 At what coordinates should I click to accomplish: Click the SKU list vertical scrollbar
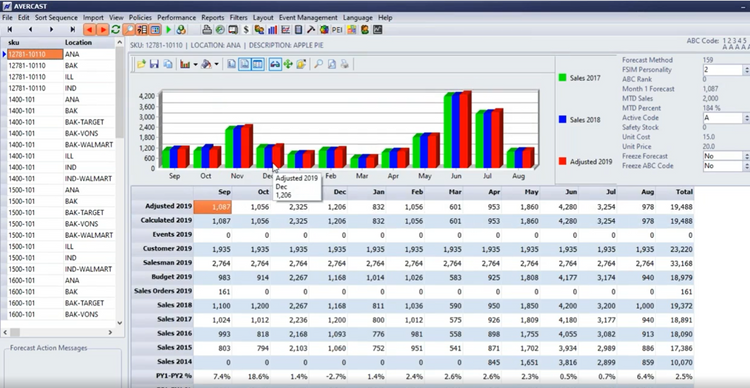click(x=120, y=182)
